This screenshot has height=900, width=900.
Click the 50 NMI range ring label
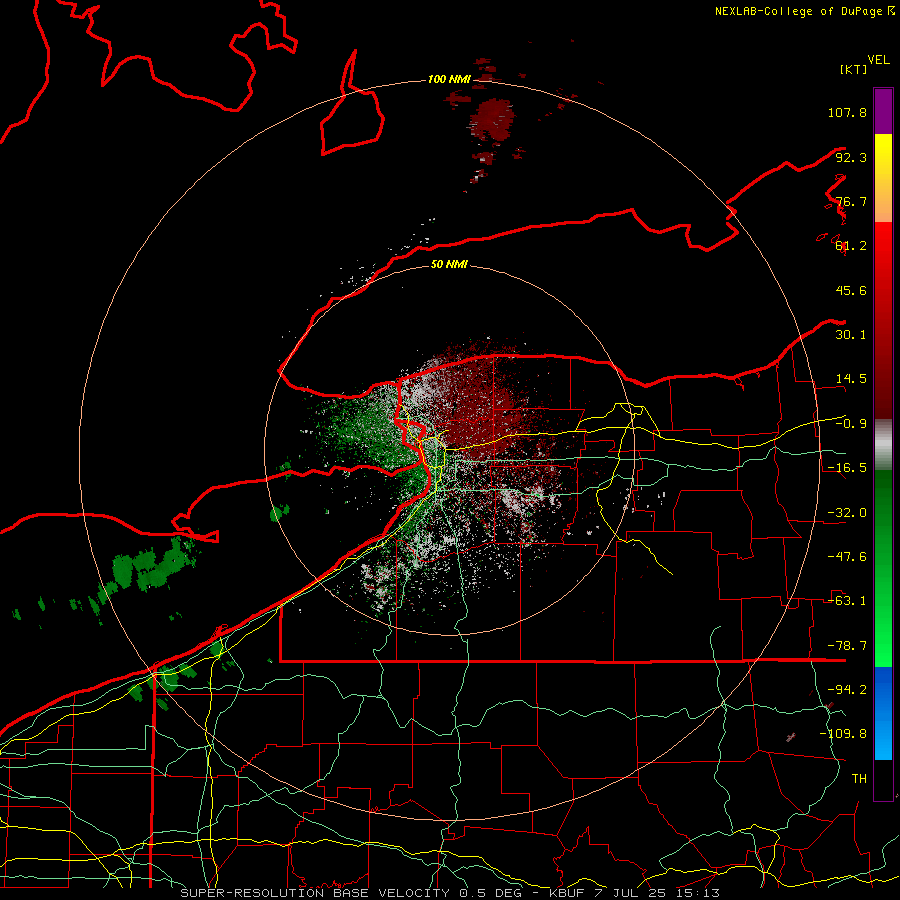449,264
